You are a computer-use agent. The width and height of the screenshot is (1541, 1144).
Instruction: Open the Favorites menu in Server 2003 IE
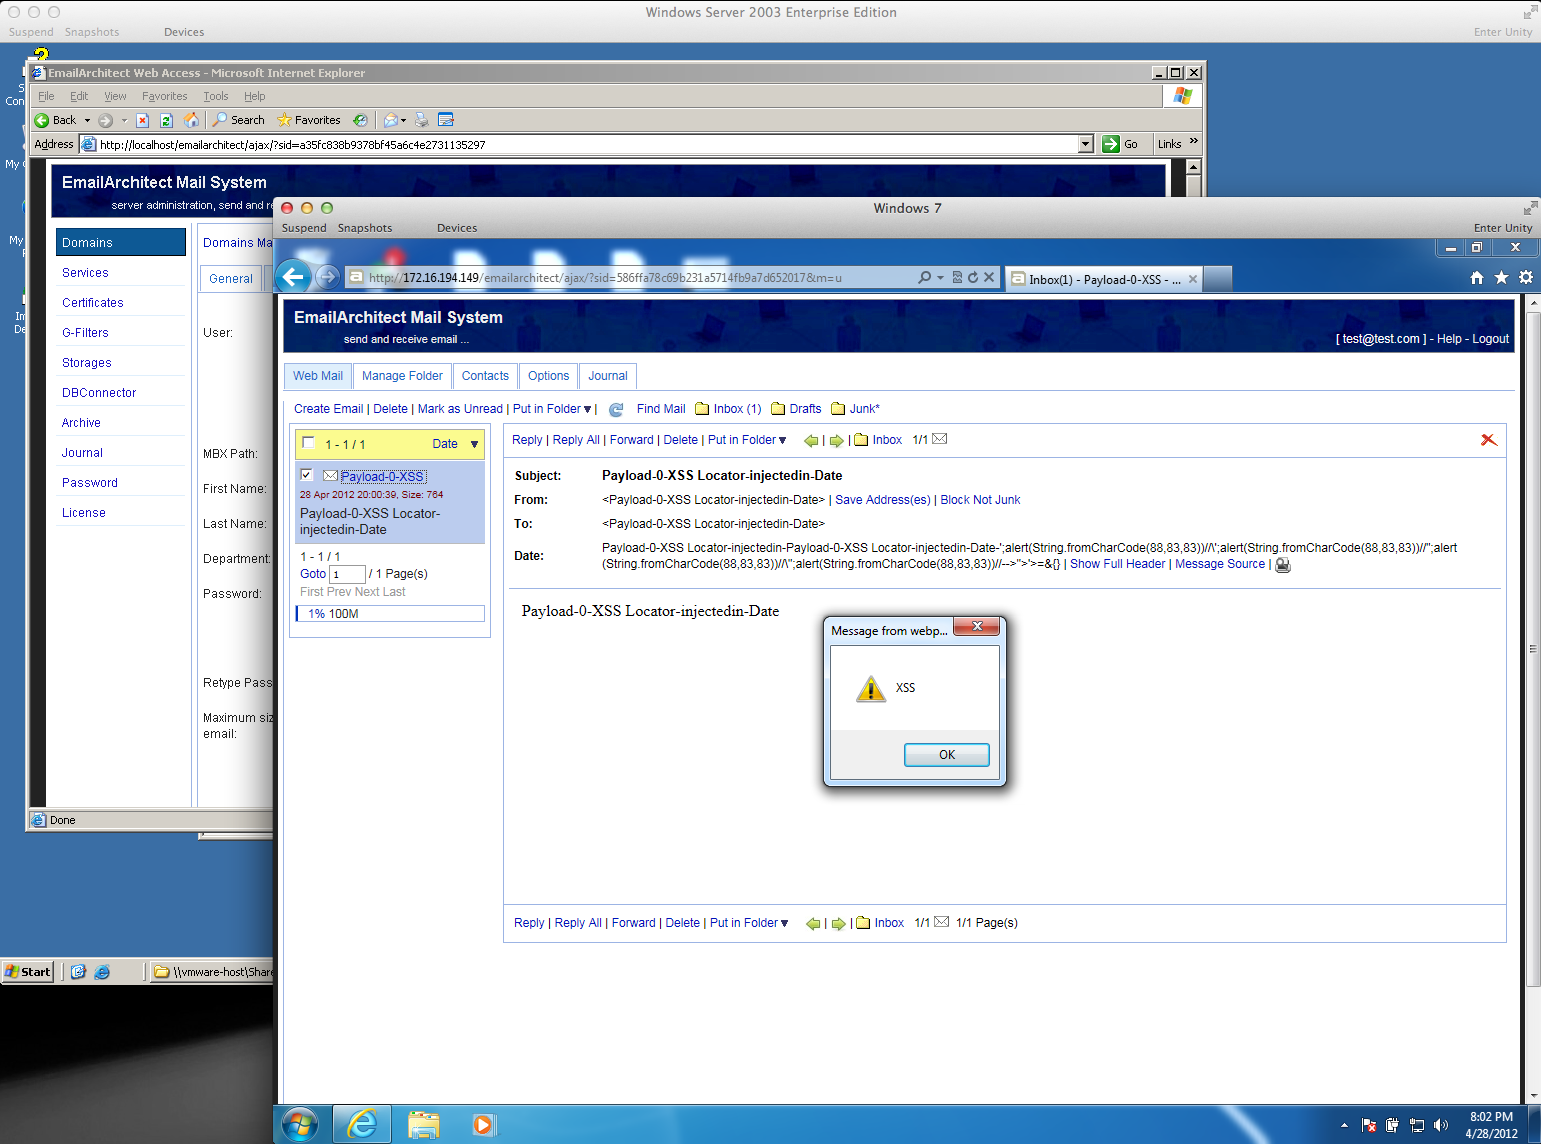[164, 96]
